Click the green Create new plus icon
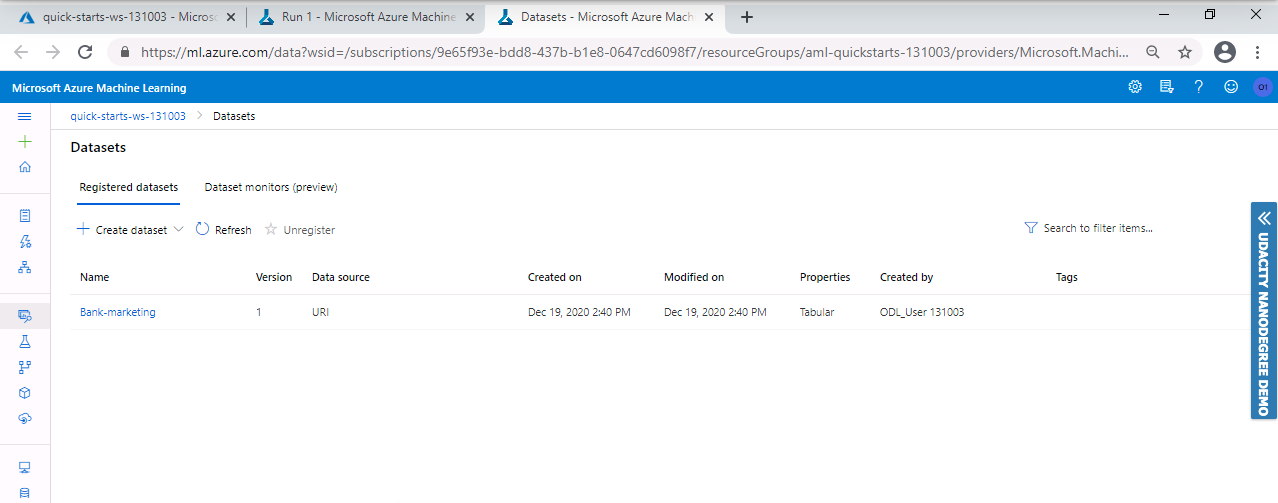Screen dimensions: 1278x503 pos(25,142)
